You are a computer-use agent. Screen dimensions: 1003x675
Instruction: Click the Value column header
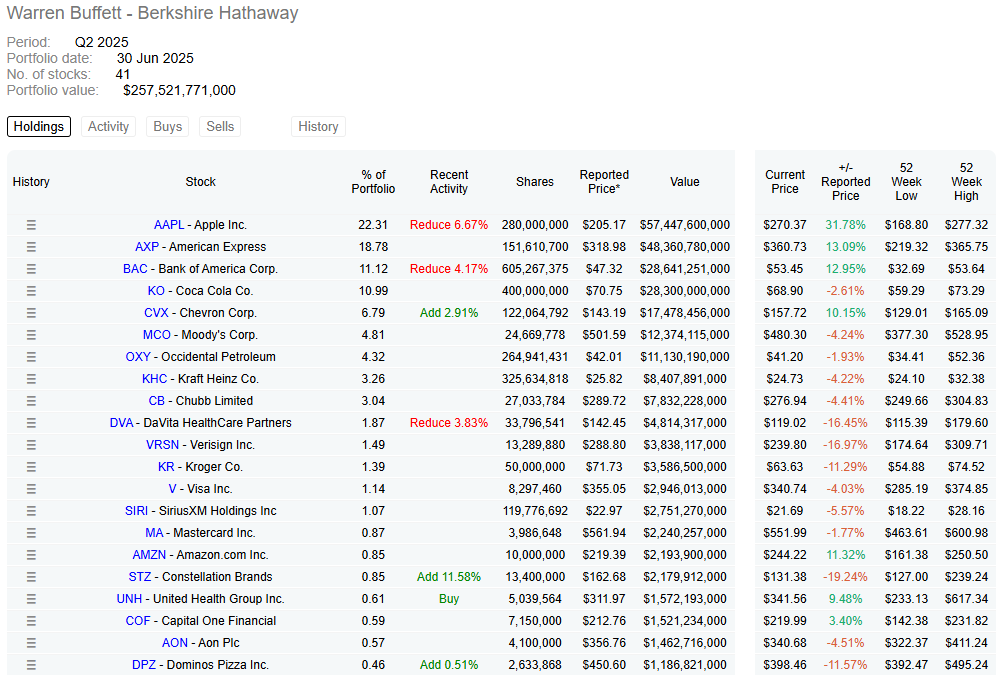[x=685, y=182]
